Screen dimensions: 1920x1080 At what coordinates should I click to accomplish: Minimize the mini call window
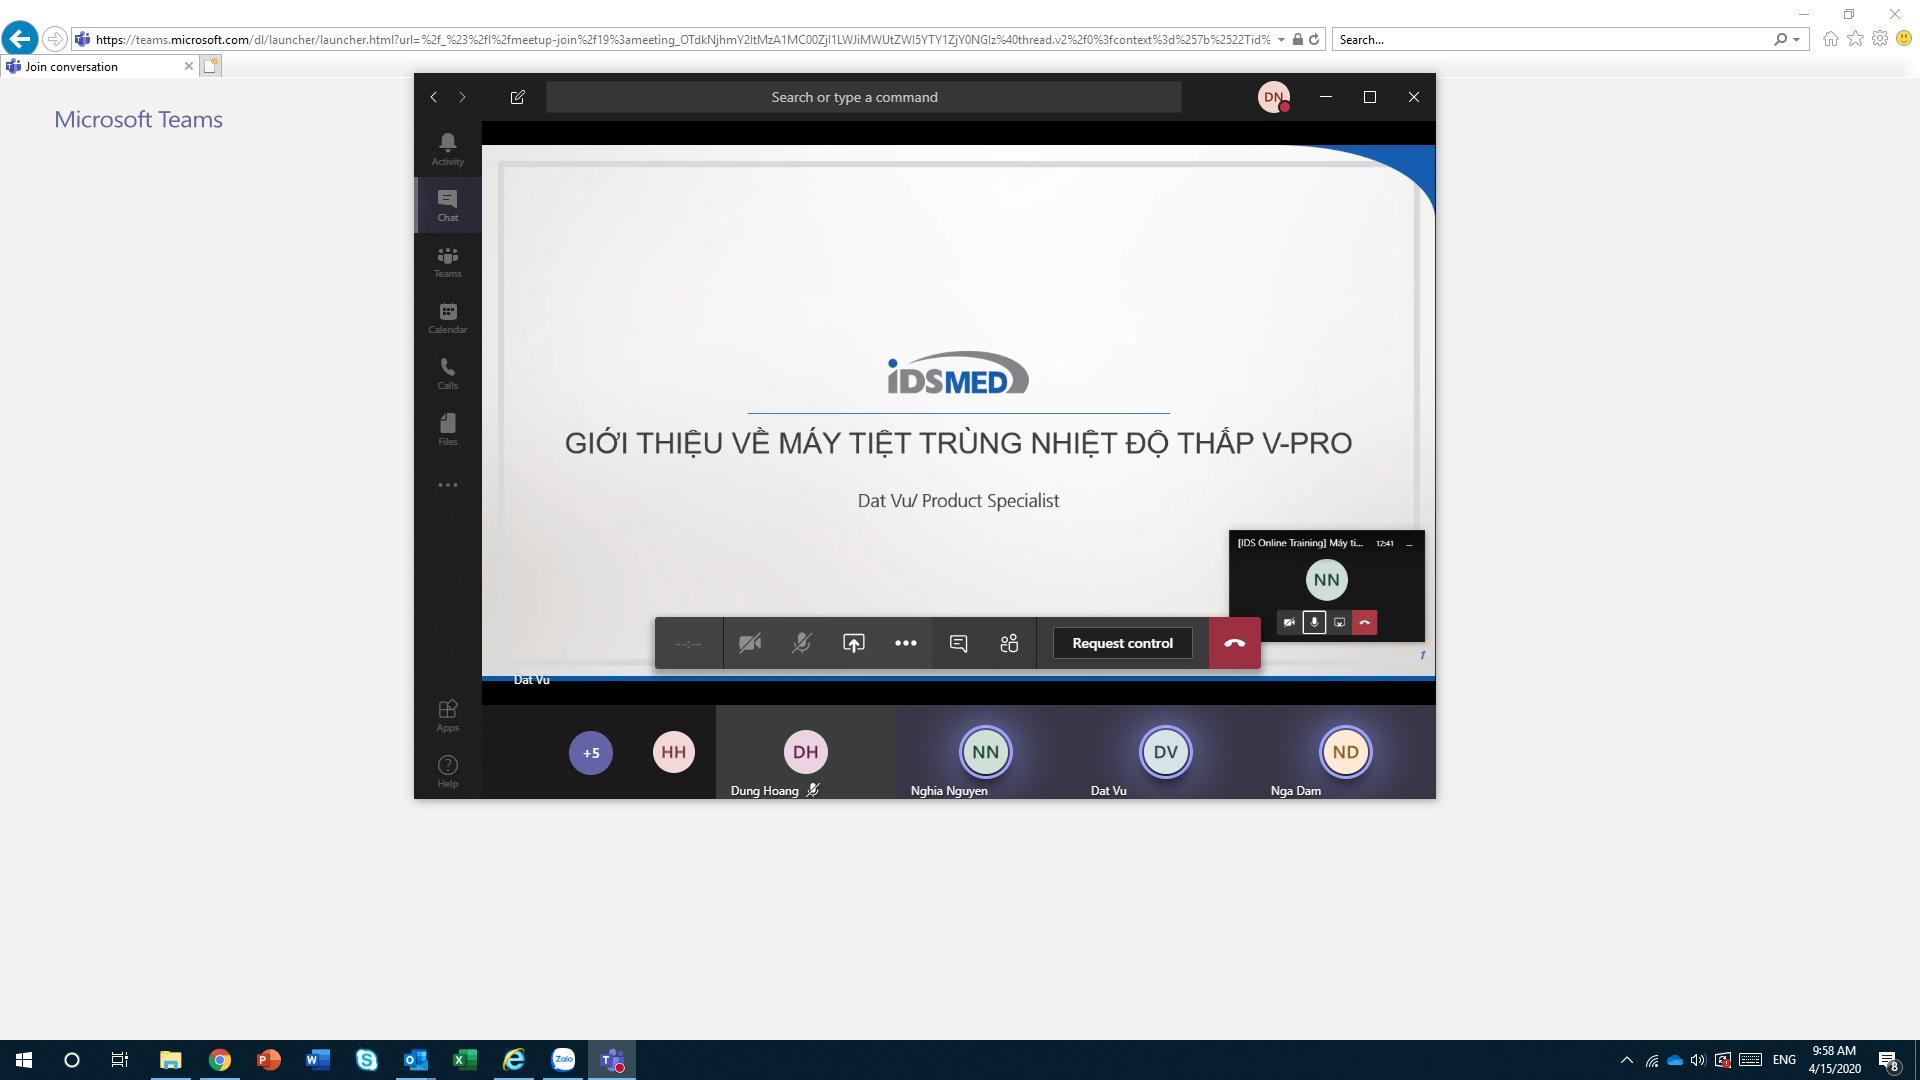(1409, 543)
